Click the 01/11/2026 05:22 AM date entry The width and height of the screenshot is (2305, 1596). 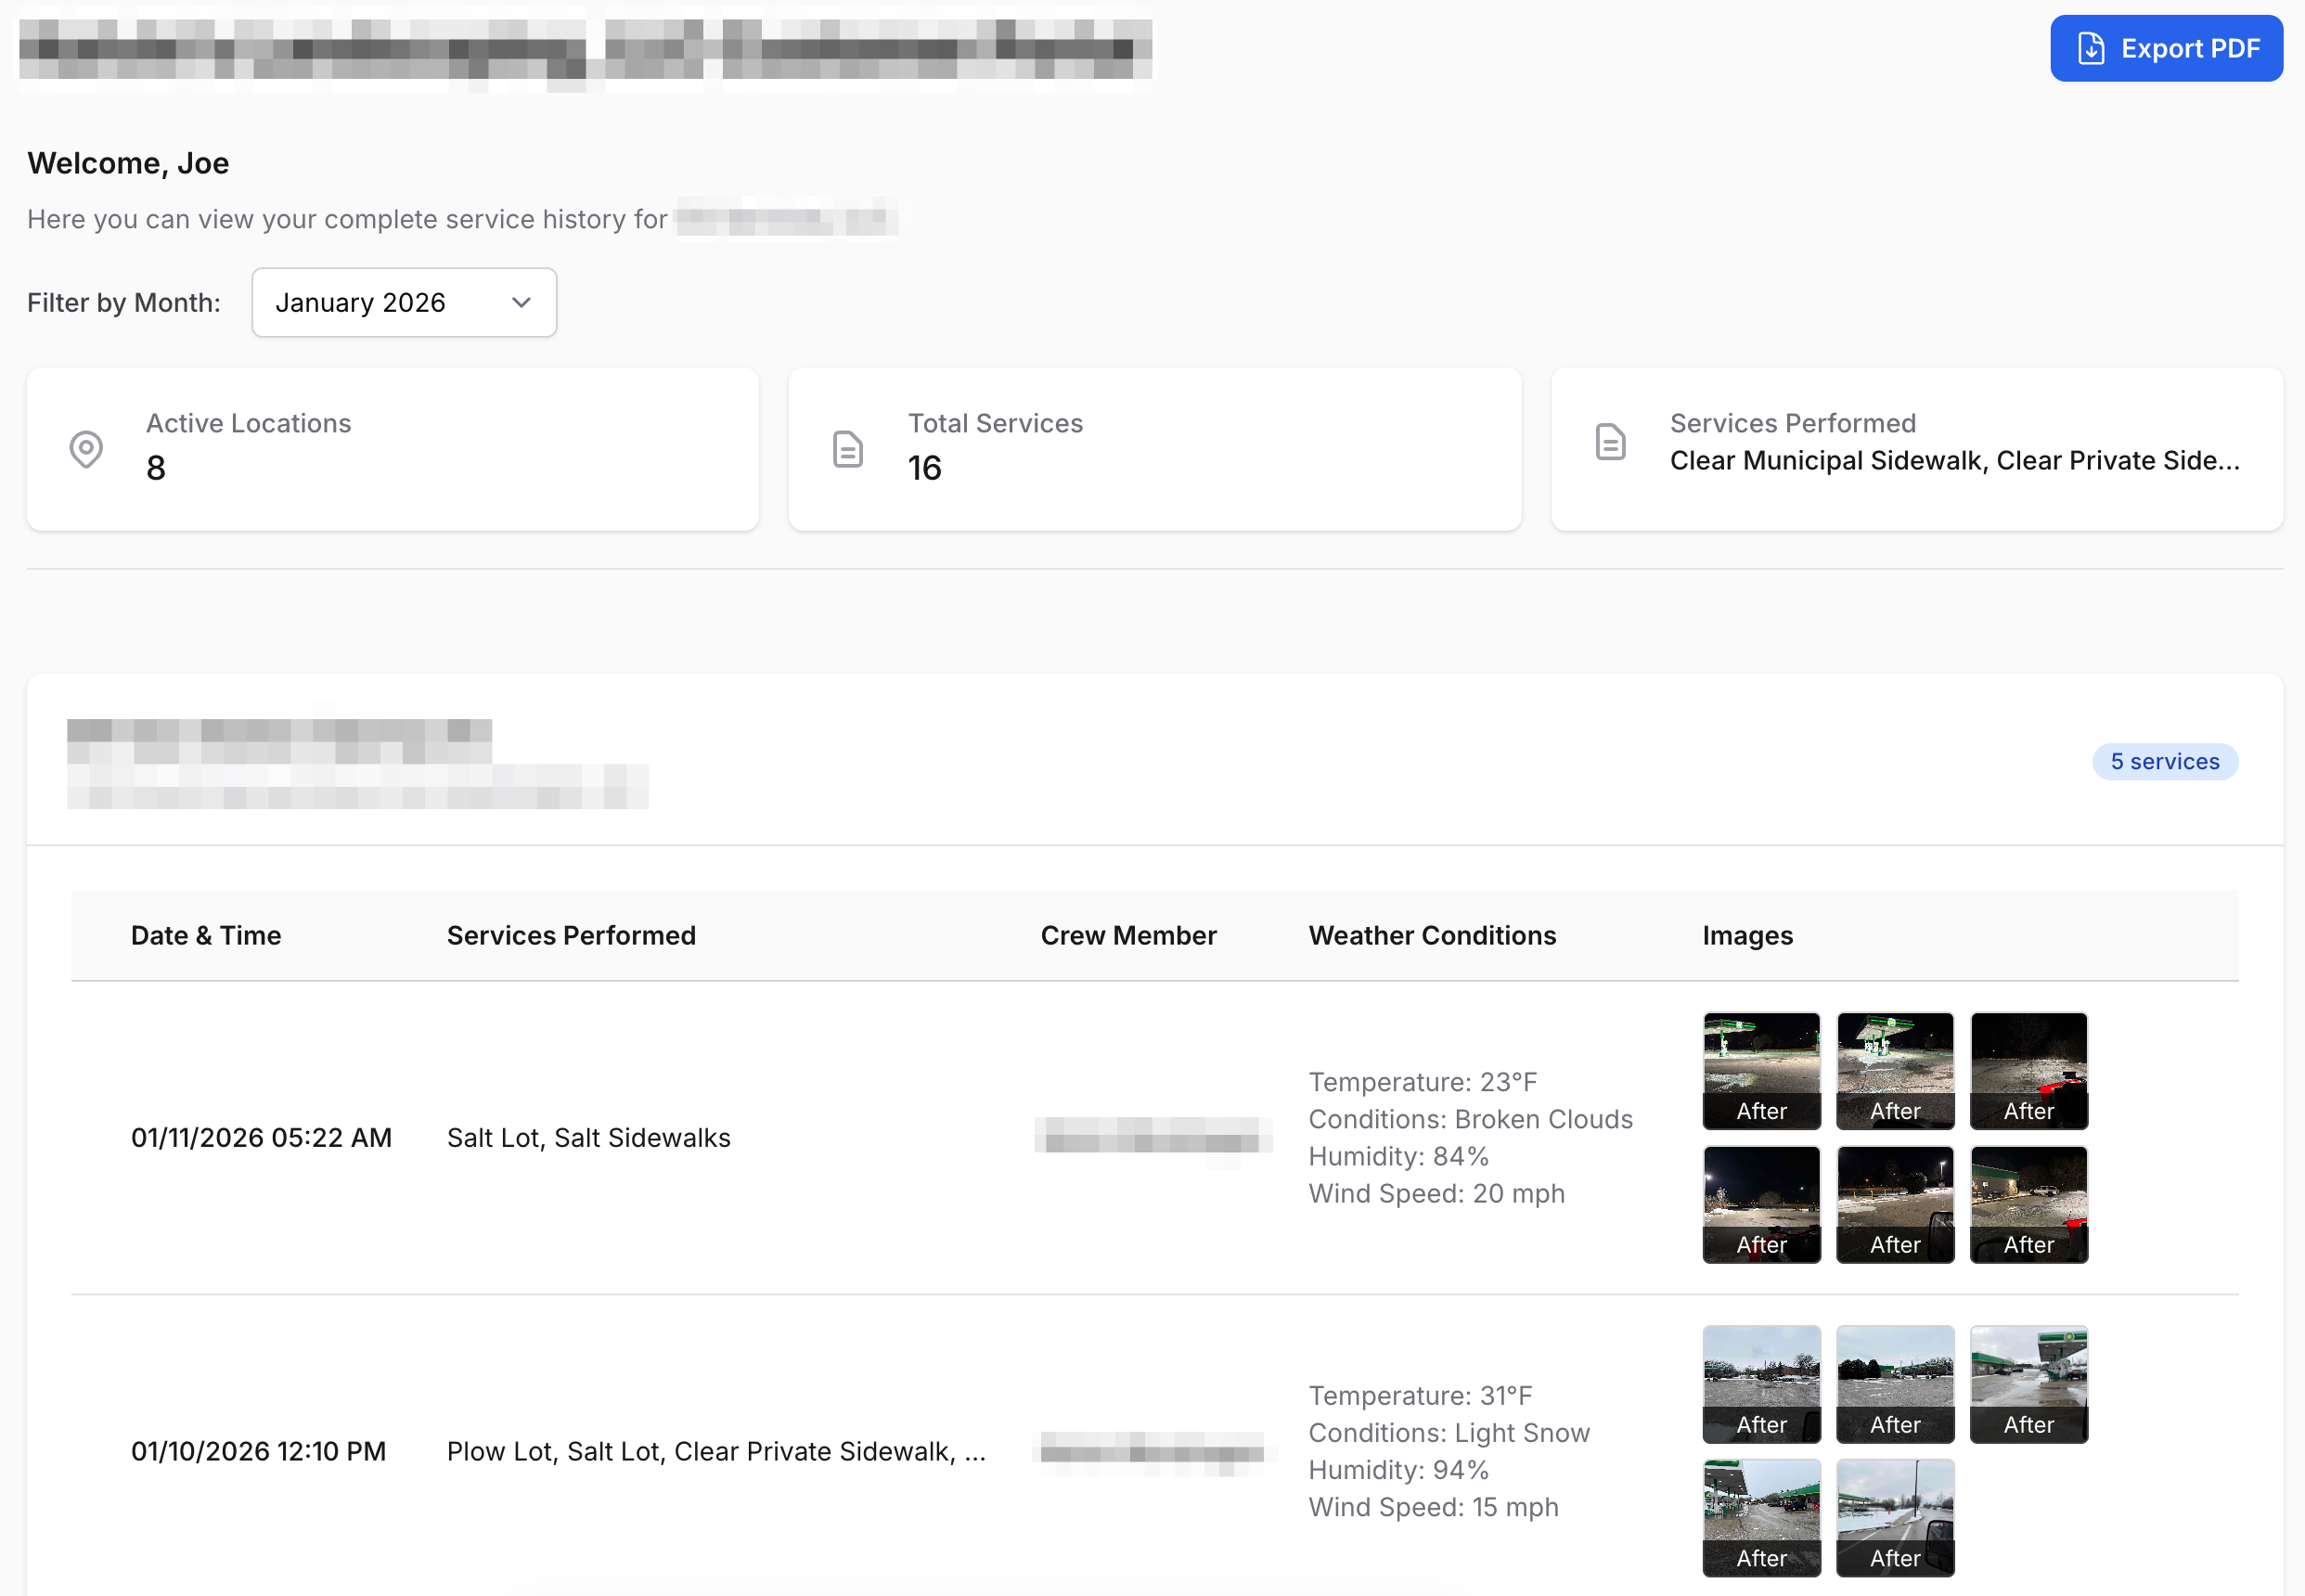tap(262, 1137)
